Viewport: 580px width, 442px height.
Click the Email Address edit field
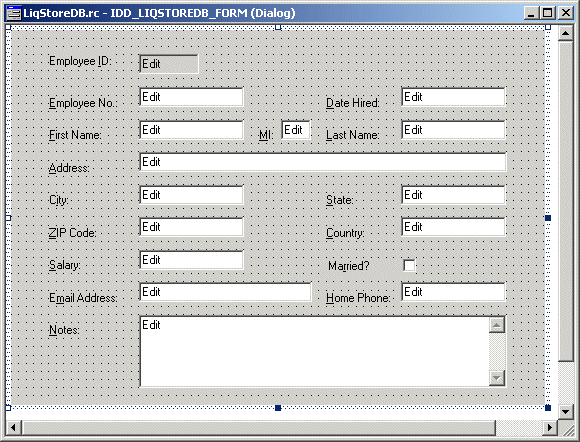click(225, 292)
